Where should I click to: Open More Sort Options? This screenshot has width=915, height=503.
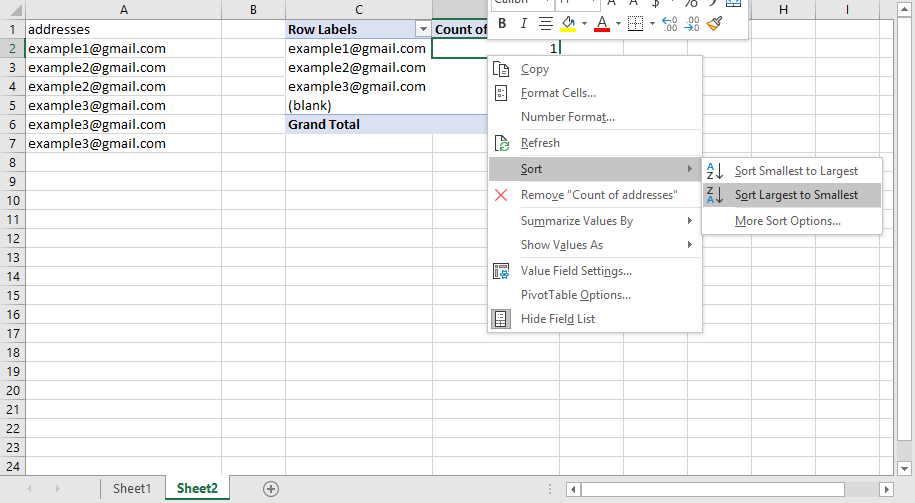point(792,221)
